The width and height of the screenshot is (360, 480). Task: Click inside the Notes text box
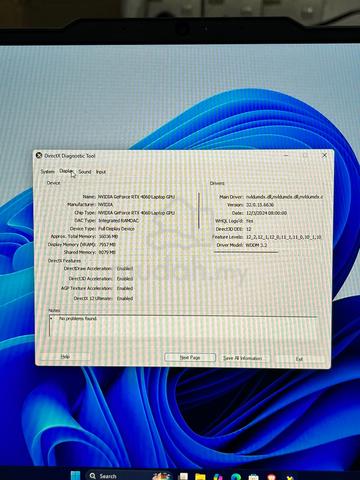183,326
